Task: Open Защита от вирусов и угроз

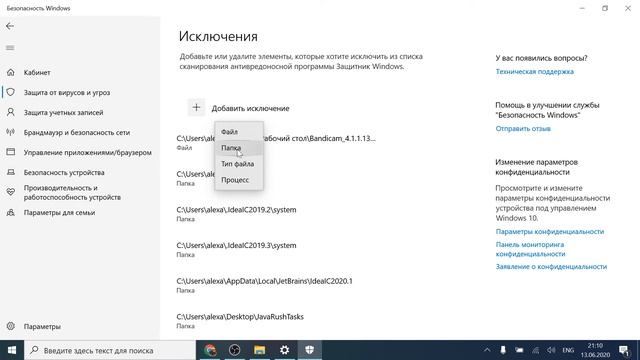Action: pyautogui.click(x=67, y=92)
